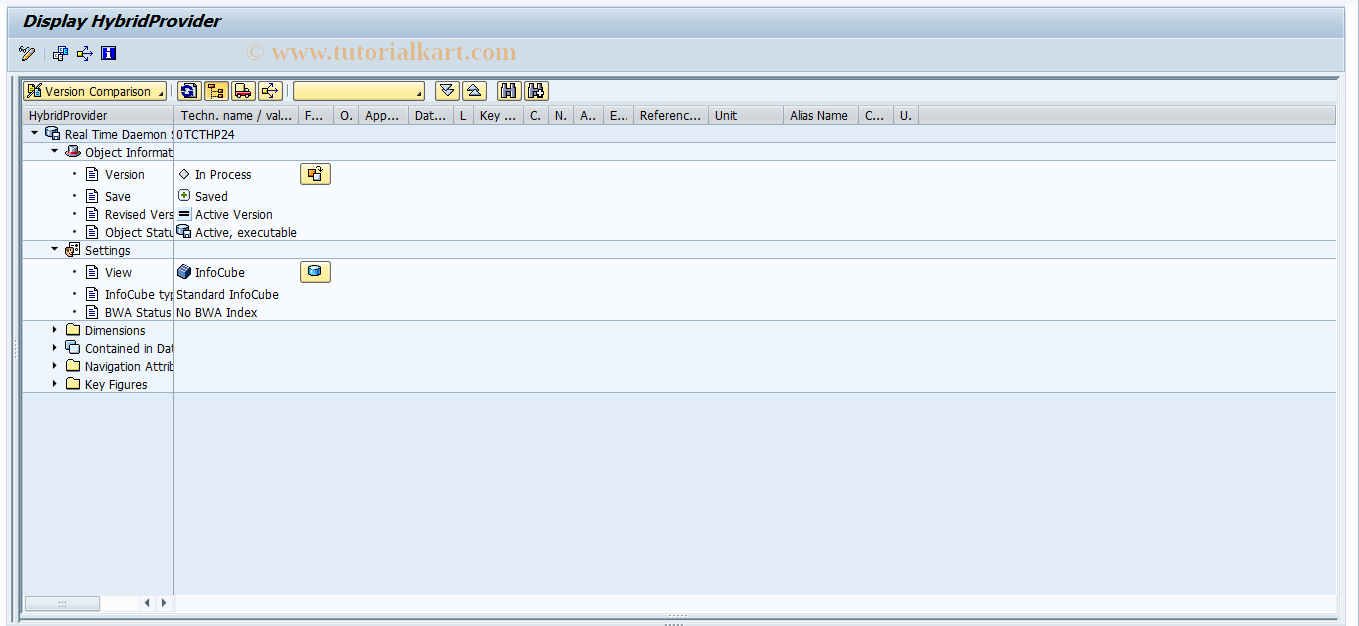The height and width of the screenshot is (626, 1359).
Task: Click the Standard InfoCube value
Action: coord(227,294)
